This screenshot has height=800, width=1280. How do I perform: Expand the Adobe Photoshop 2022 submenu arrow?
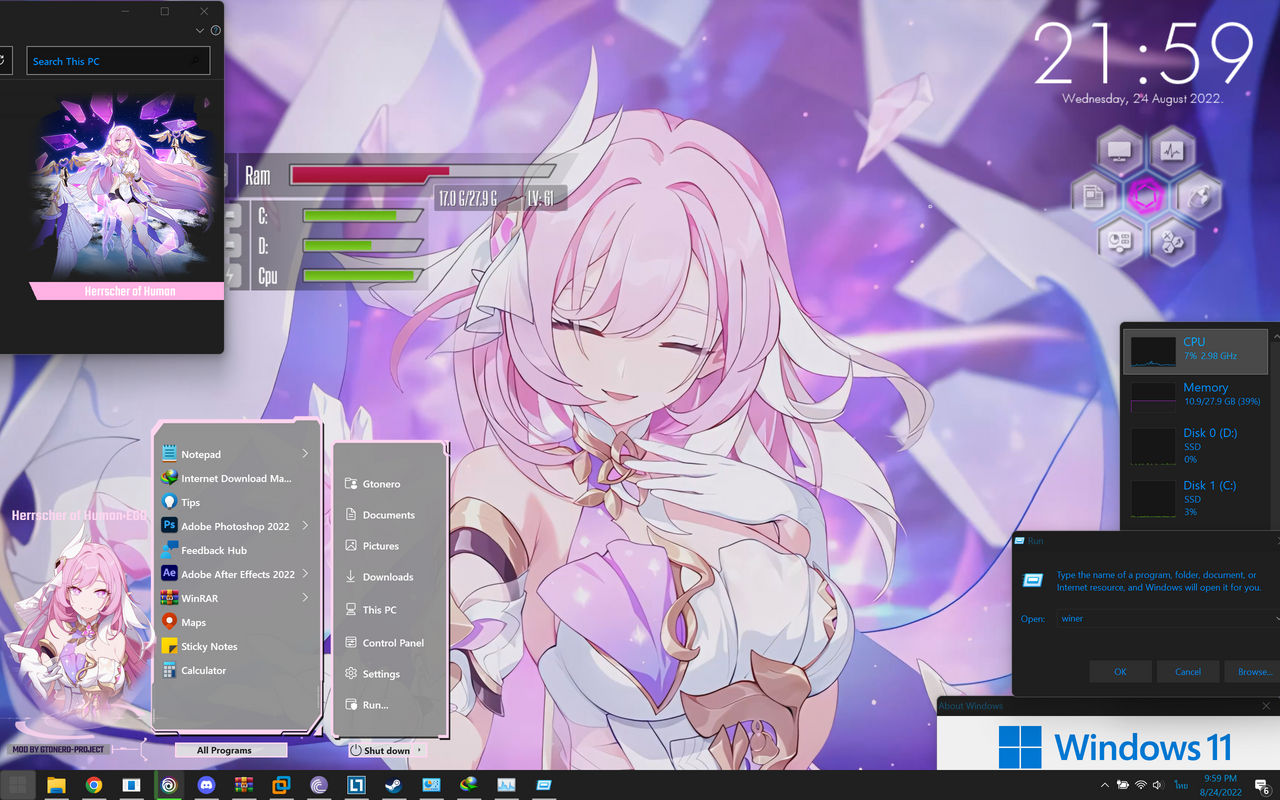[x=305, y=526]
